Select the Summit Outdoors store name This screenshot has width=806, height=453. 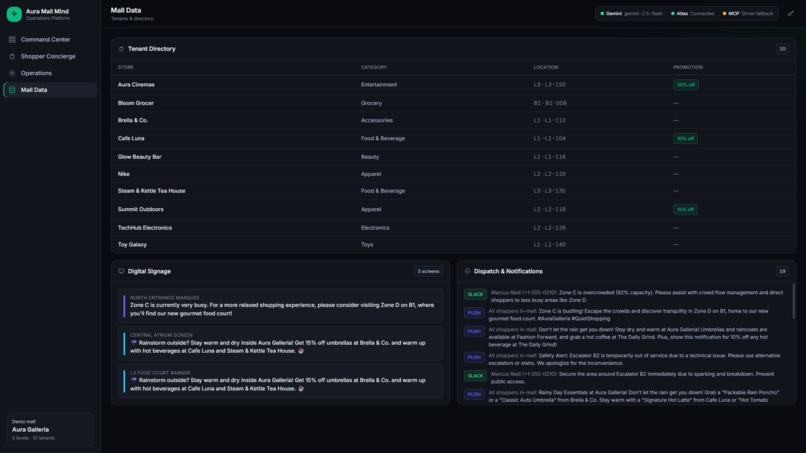pyautogui.click(x=140, y=209)
